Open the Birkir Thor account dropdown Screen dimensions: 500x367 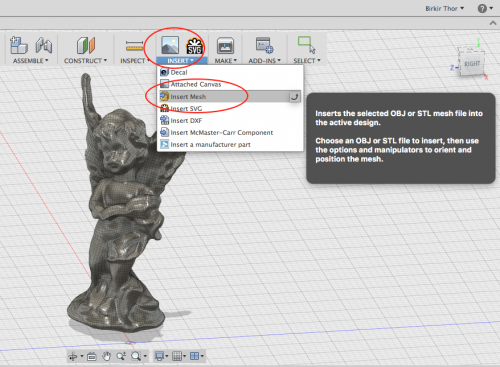(444, 8)
